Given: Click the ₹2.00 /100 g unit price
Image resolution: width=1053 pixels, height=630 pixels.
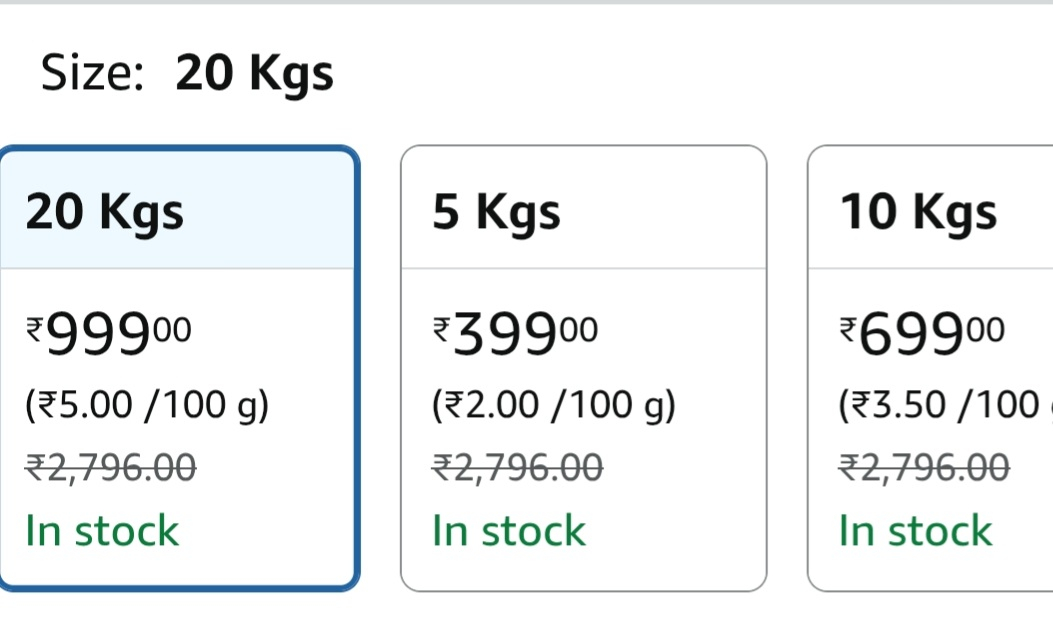Looking at the screenshot, I should point(554,405).
